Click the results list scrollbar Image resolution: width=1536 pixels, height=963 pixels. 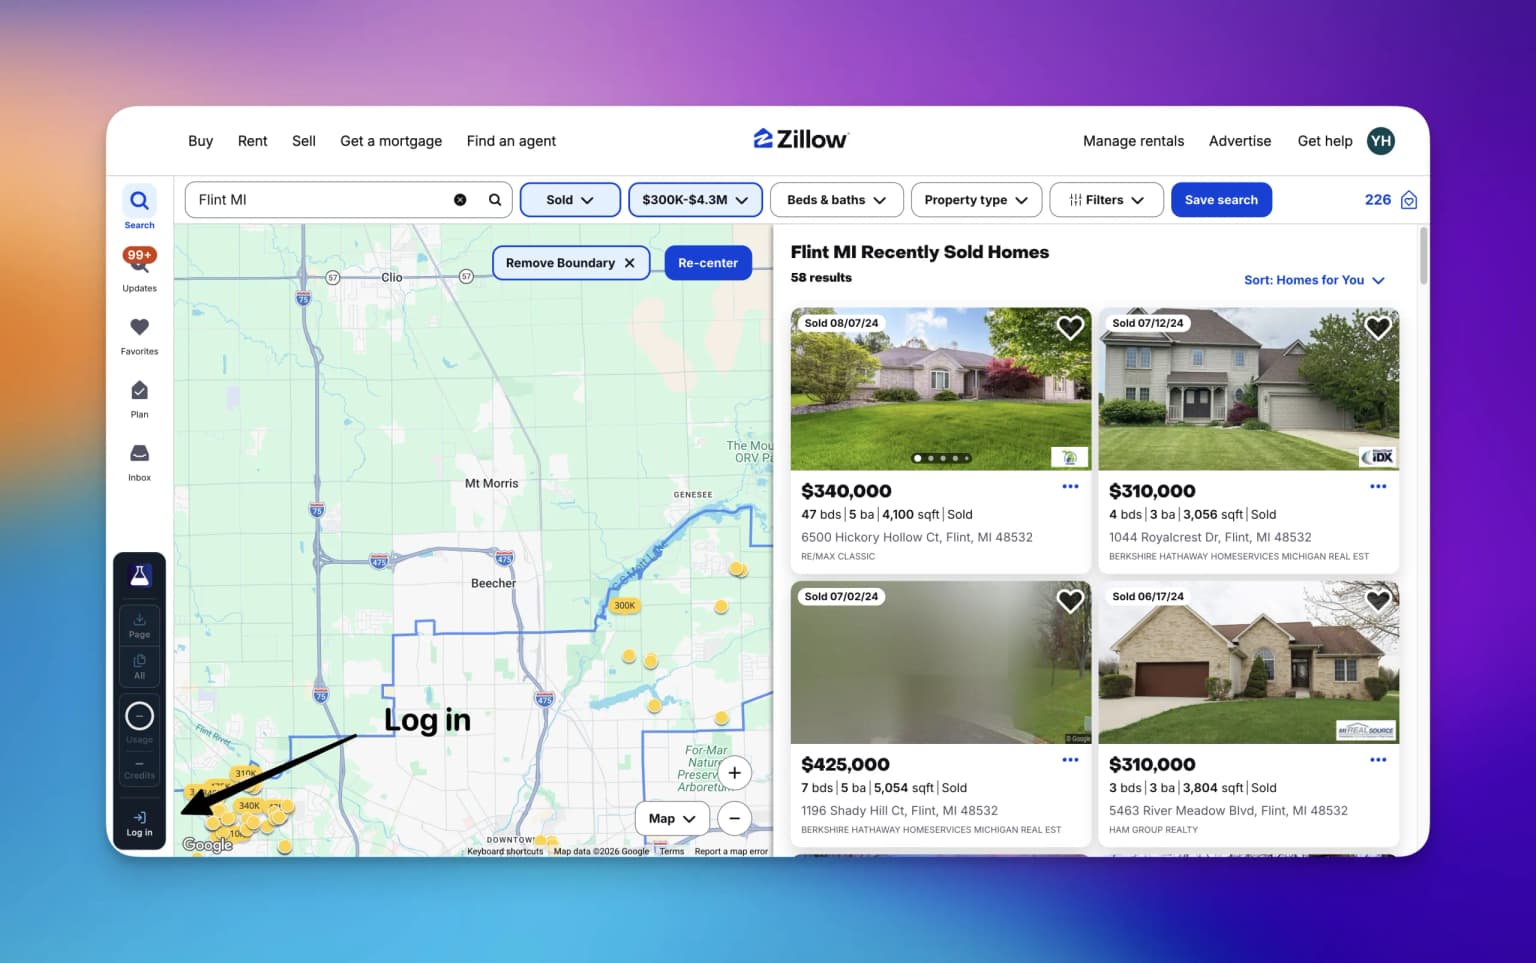pos(1423,256)
